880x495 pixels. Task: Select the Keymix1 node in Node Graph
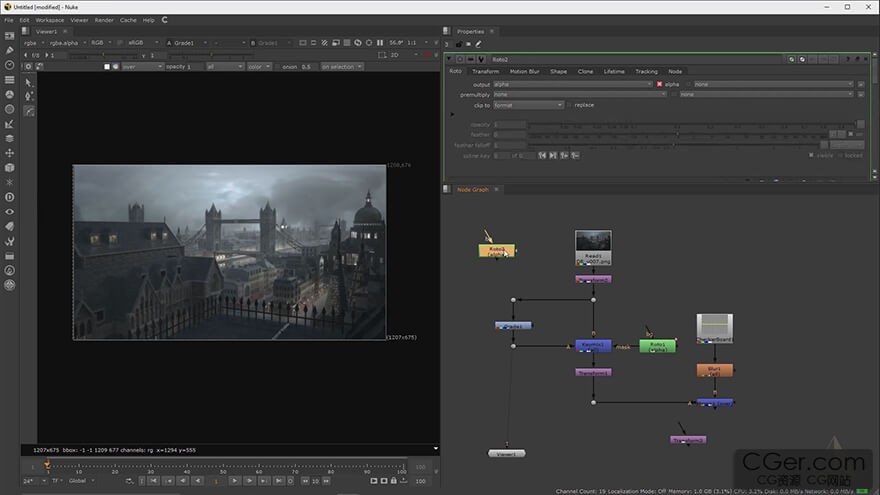tap(593, 346)
